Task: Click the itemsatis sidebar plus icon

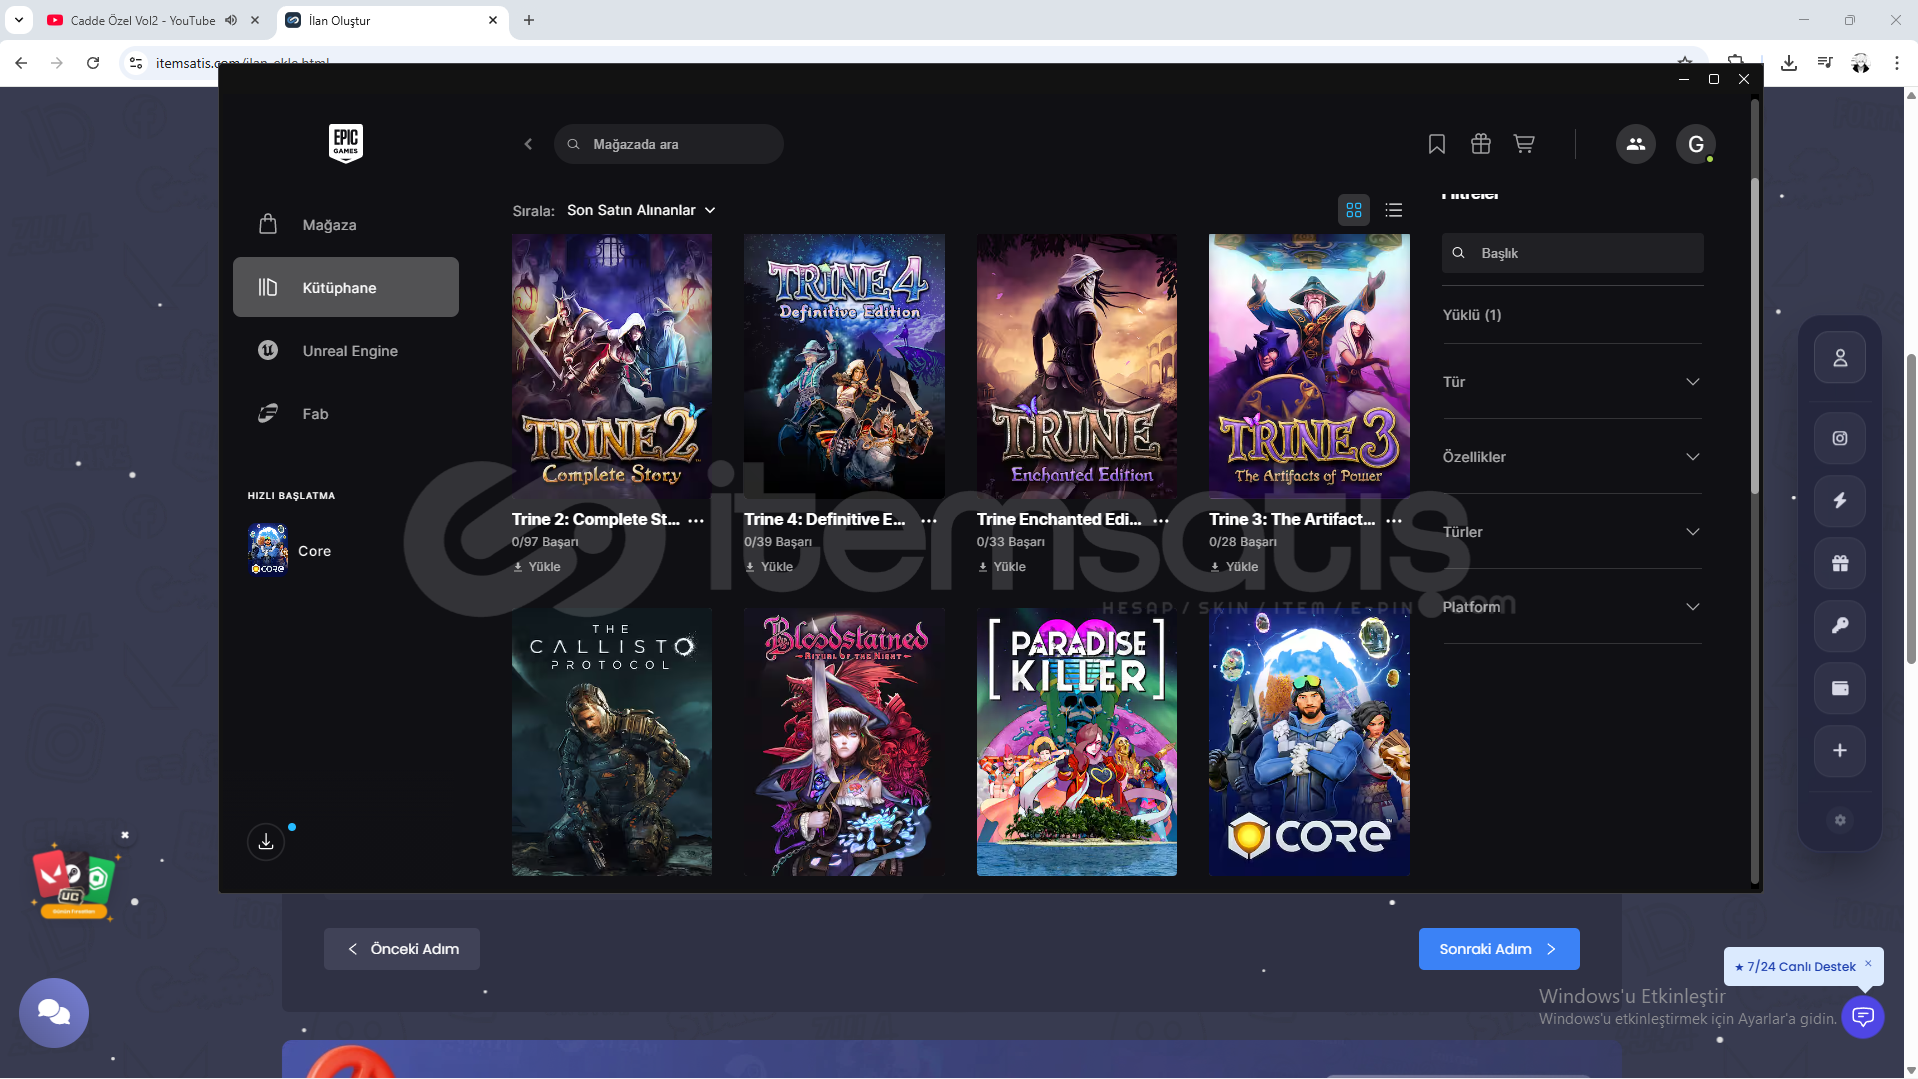Action: pyautogui.click(x=1840, y=751)
